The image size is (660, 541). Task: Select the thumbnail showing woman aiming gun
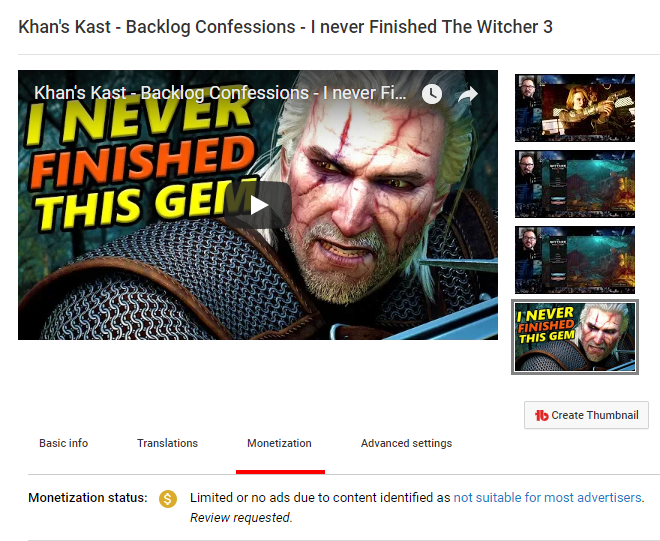click(575, 108)
